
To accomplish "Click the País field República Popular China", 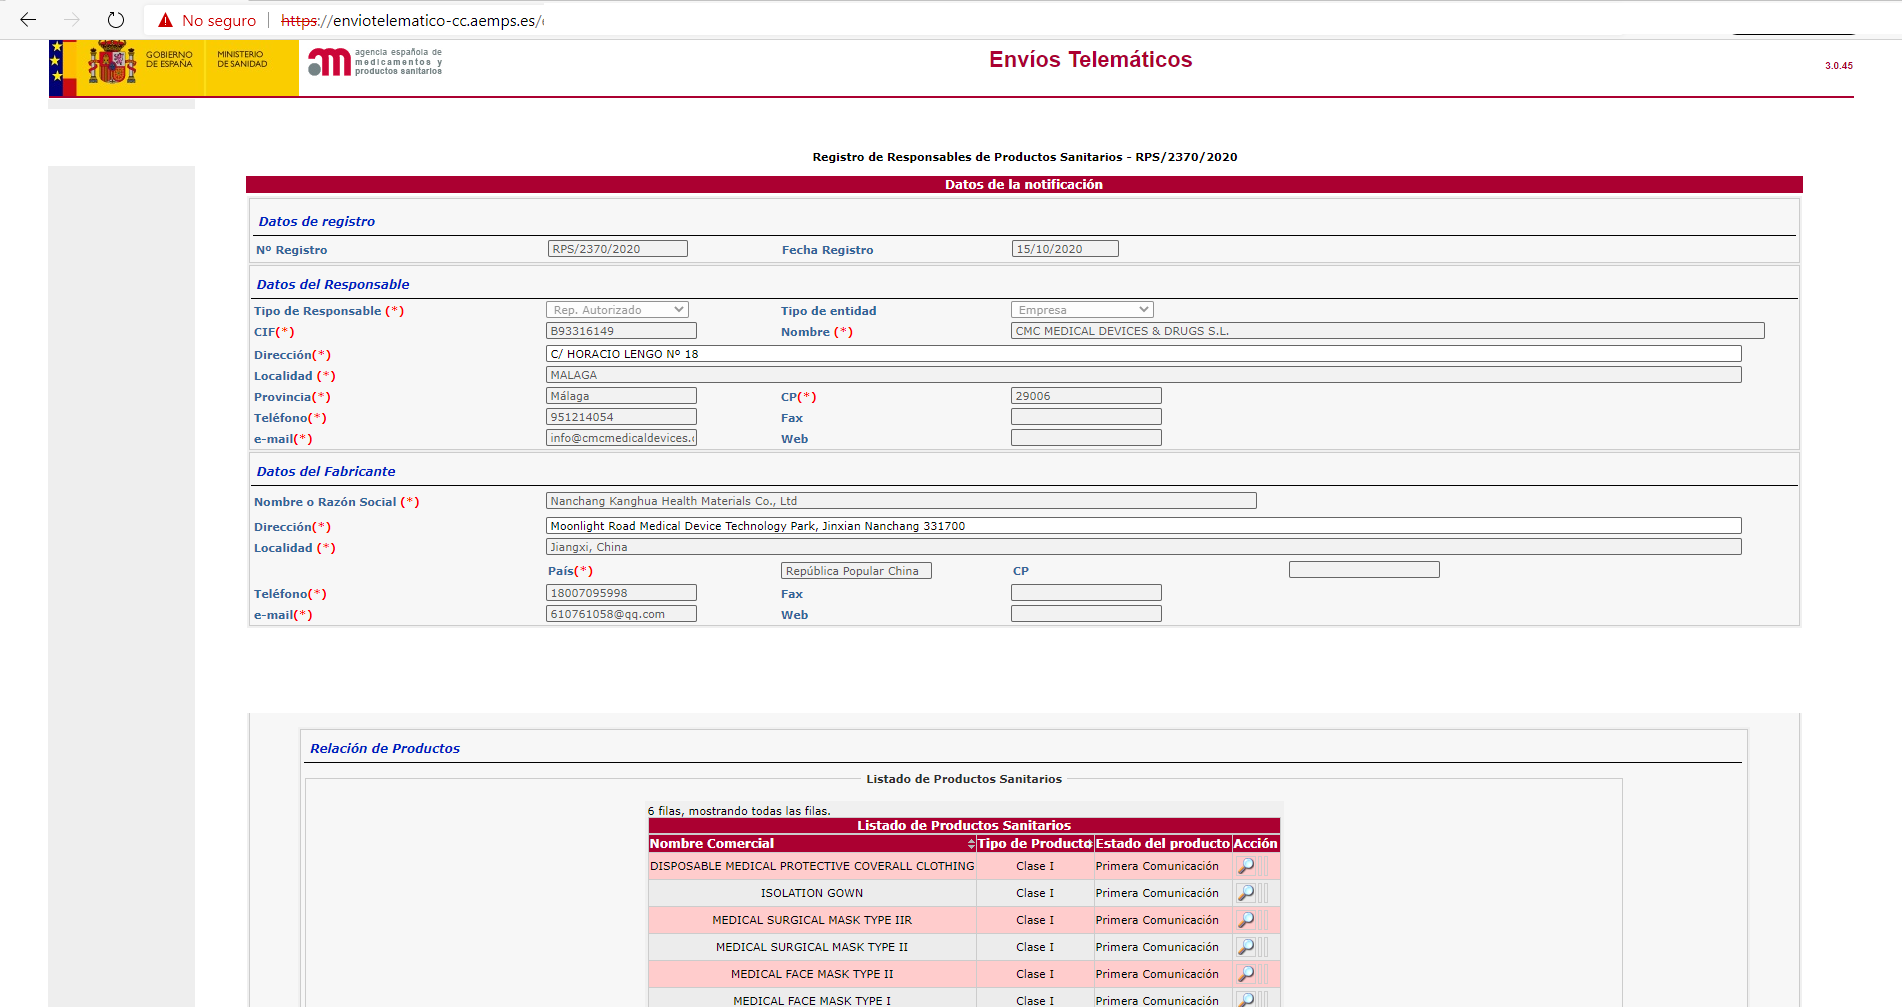I will (x=856, y=571).
